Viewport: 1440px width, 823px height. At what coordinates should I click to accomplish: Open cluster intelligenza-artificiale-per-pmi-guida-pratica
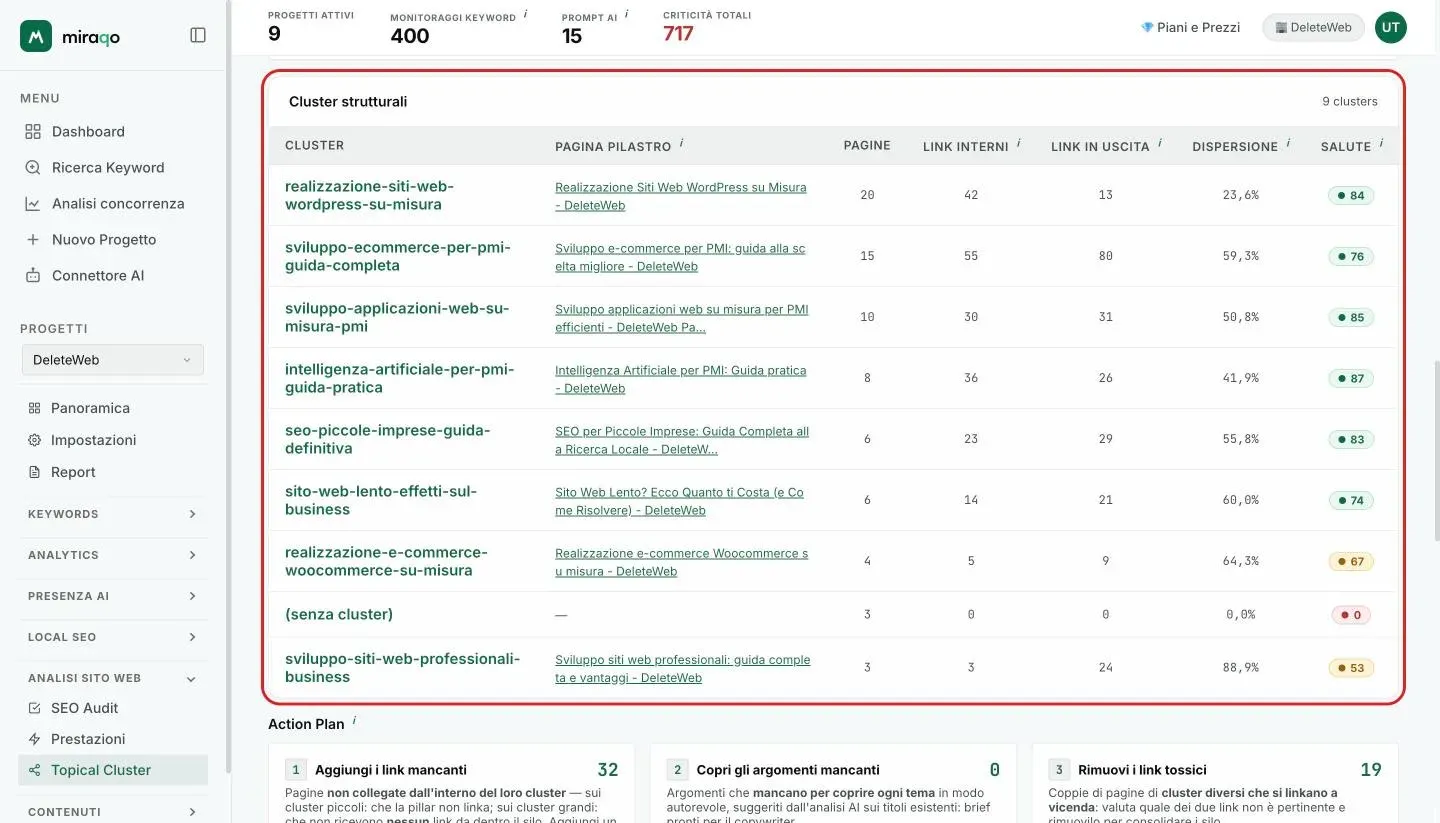399,378
